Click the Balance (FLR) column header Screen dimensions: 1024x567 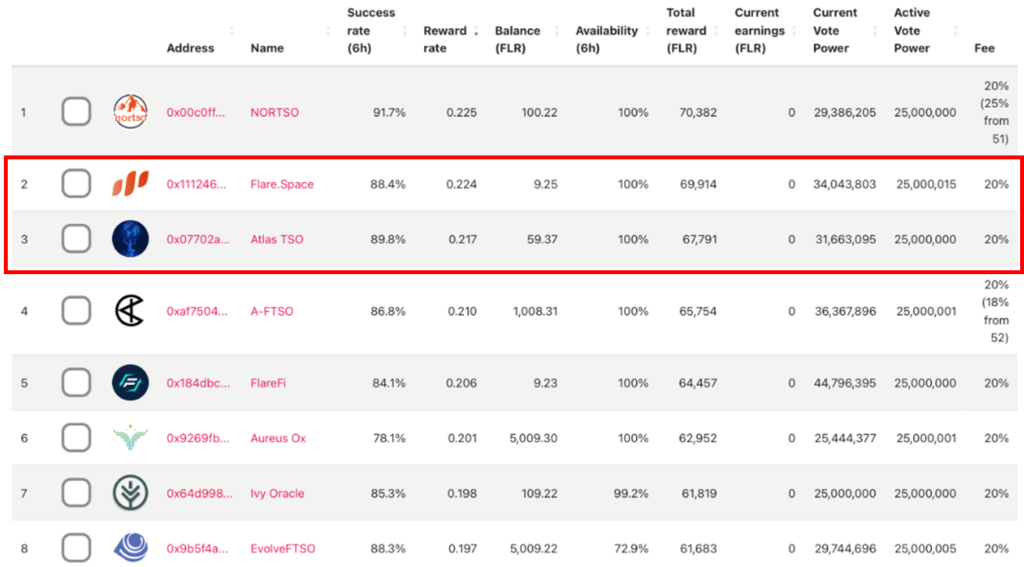[x=517, y=39]
